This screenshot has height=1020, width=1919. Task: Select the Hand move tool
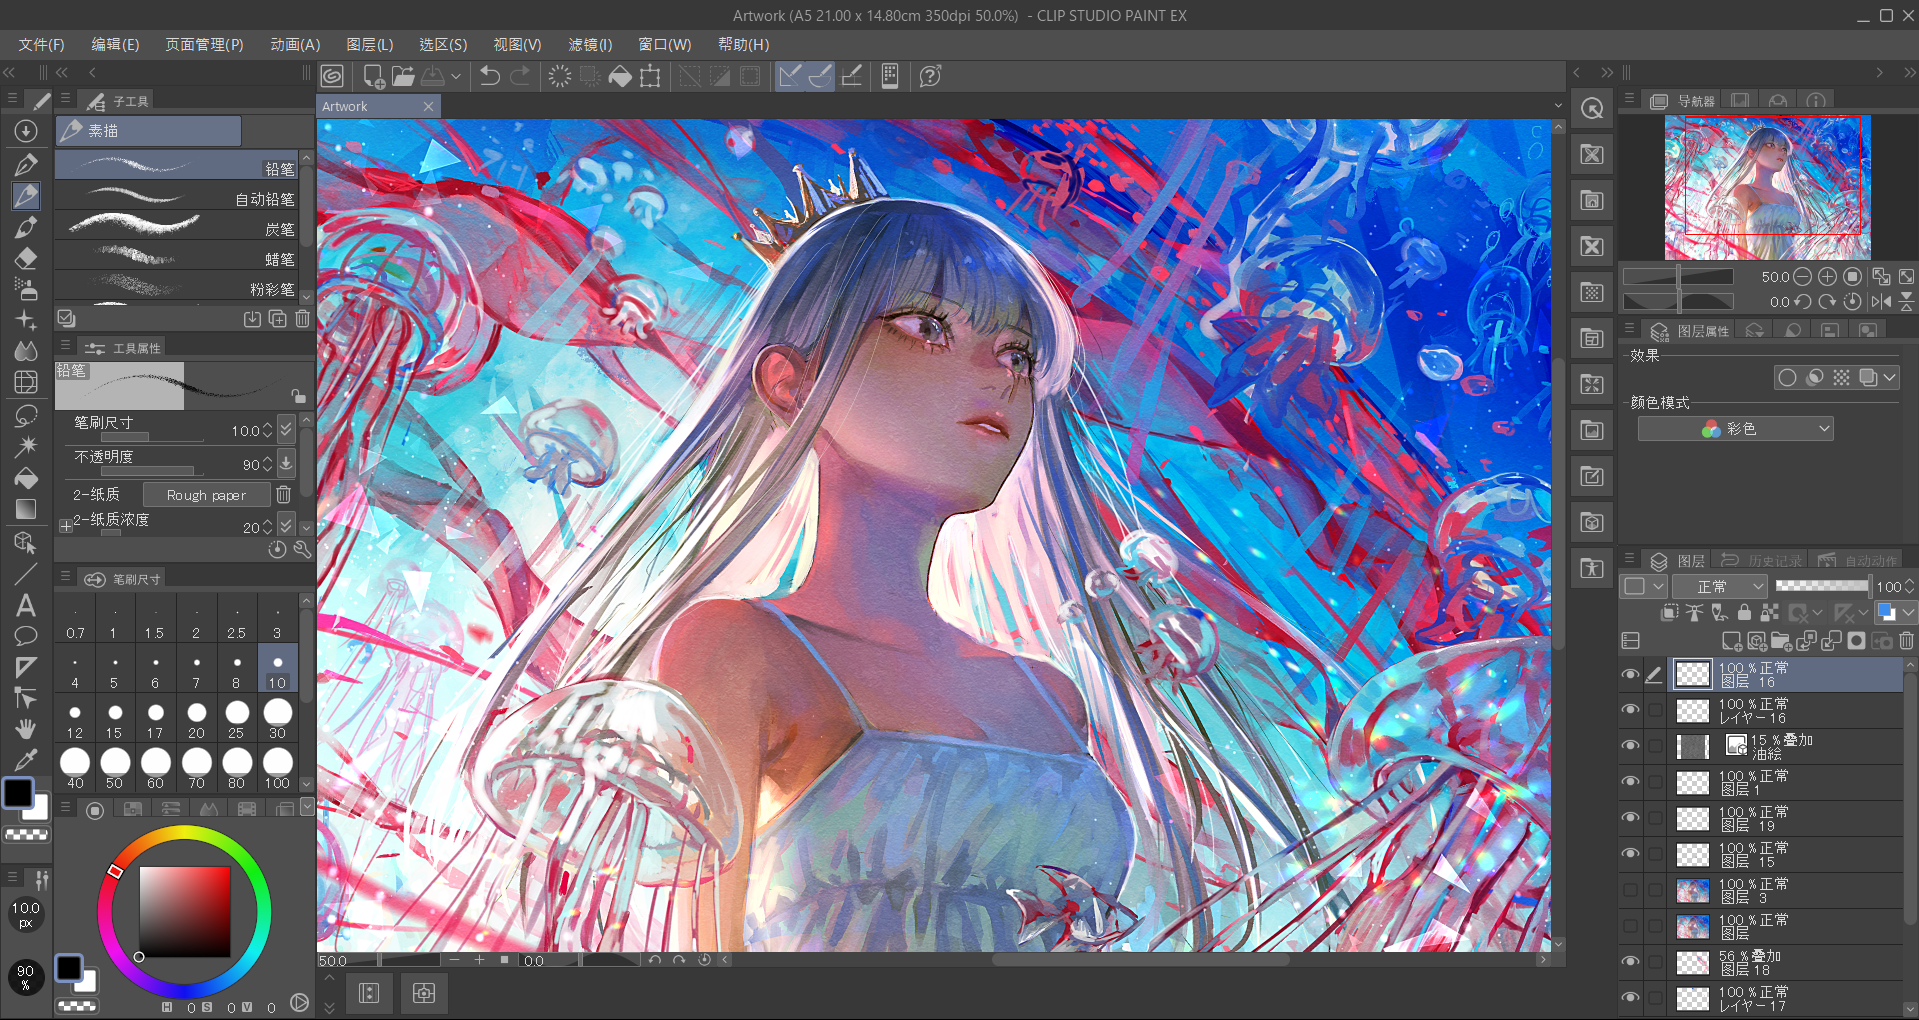point(26,728)
